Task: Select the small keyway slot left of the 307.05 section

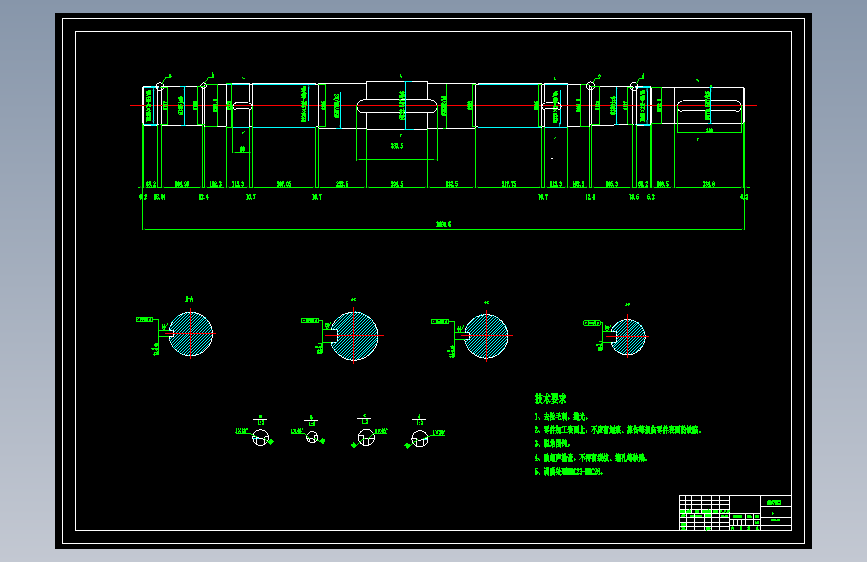Action: tap(241, 106)
